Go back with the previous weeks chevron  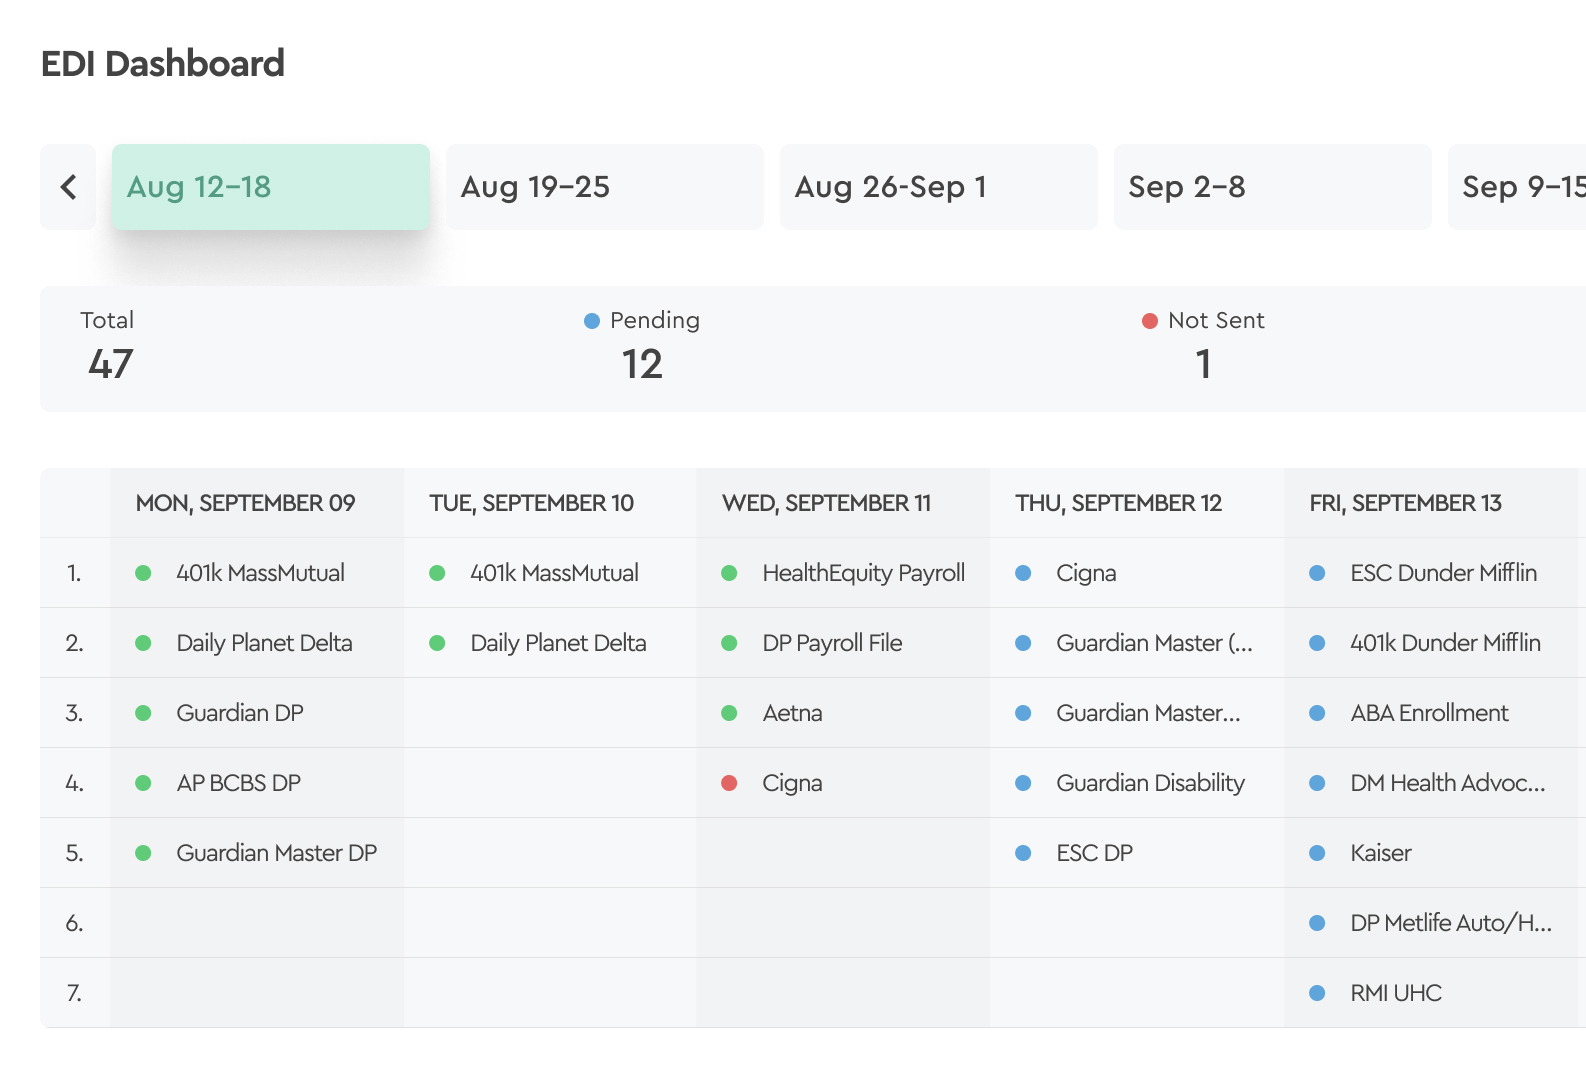pos(68,187)
